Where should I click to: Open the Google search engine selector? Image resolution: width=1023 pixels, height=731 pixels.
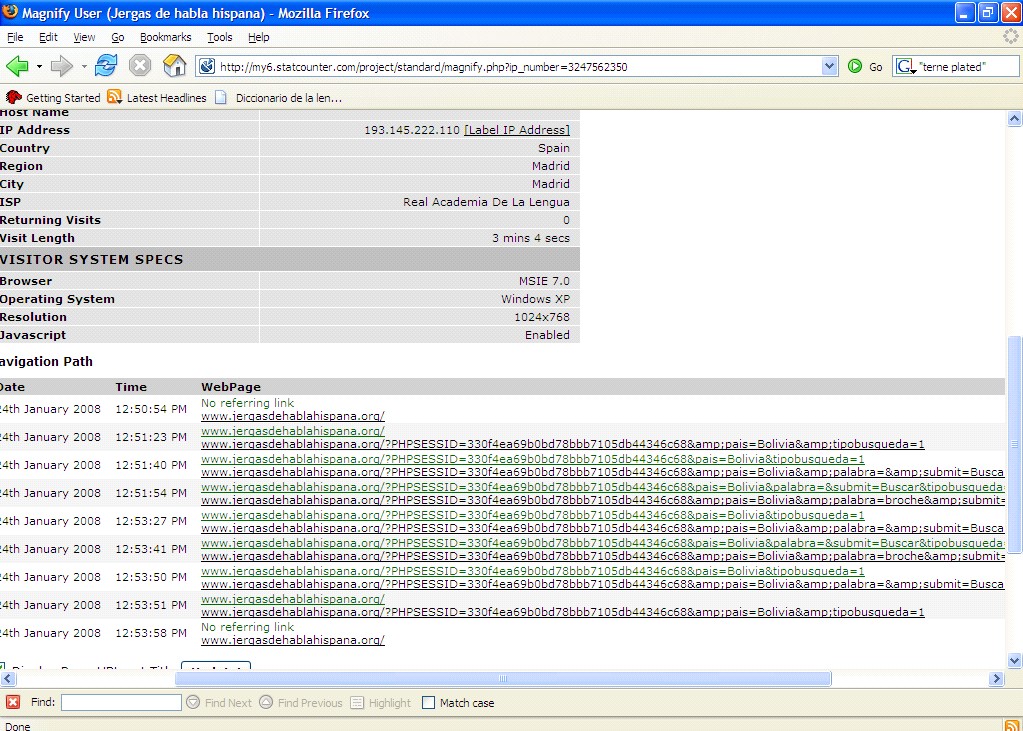[x=905, y=67]
